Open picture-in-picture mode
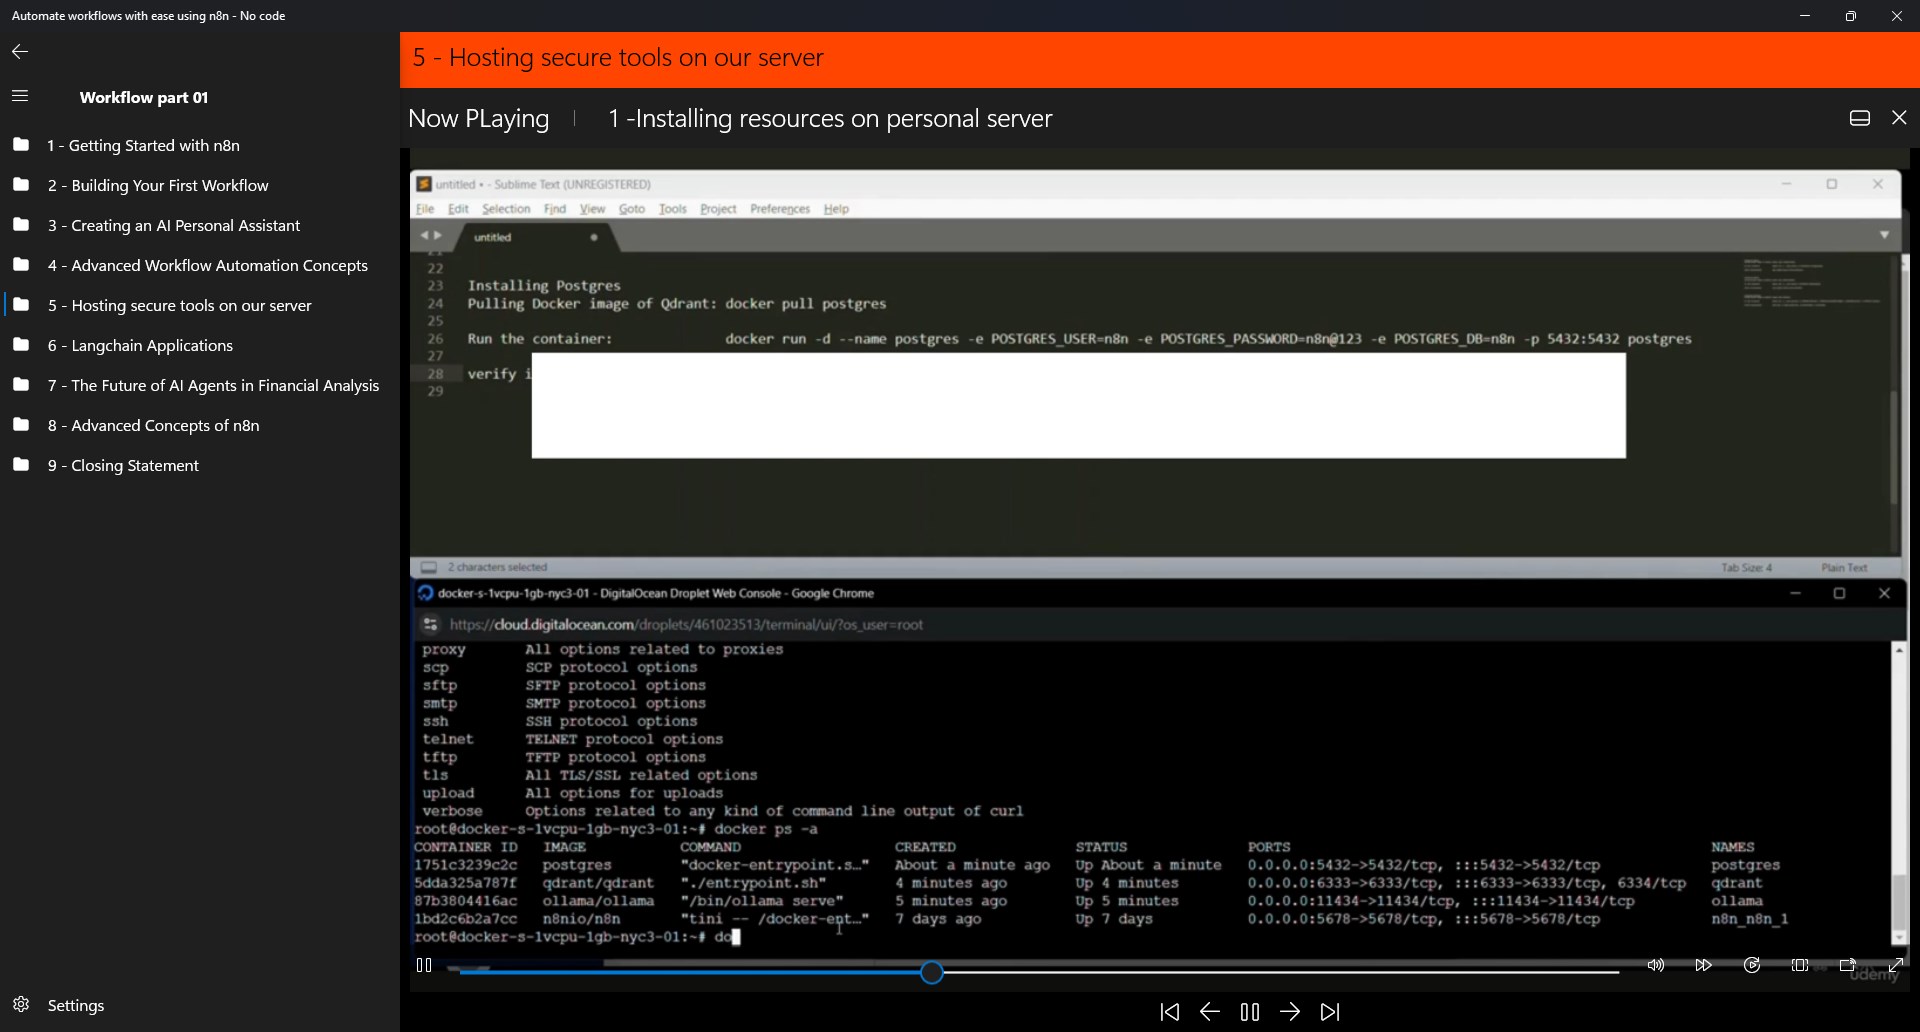Image resolution: width=1920 pixels, height=1032 pixels. (x=1848, y=965)
